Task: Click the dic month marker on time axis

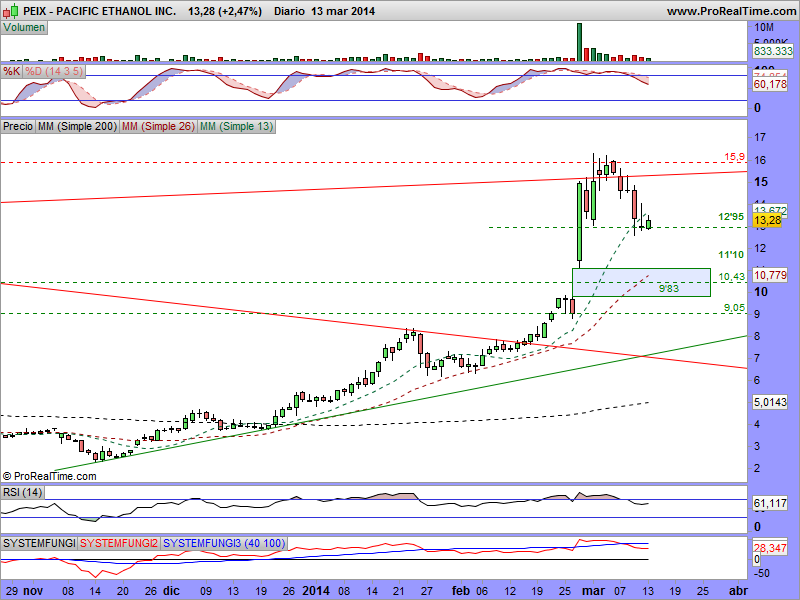Action: click(171, 591)
